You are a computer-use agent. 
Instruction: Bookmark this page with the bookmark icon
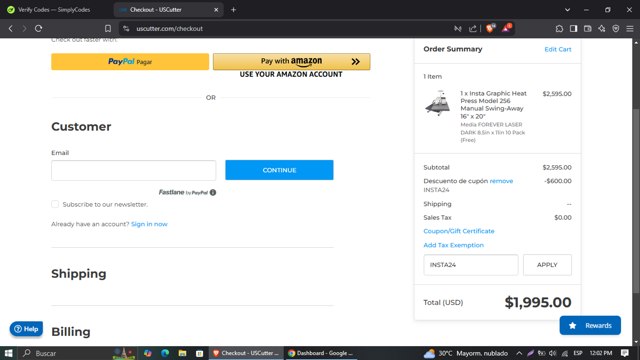[x=108, y=29]
